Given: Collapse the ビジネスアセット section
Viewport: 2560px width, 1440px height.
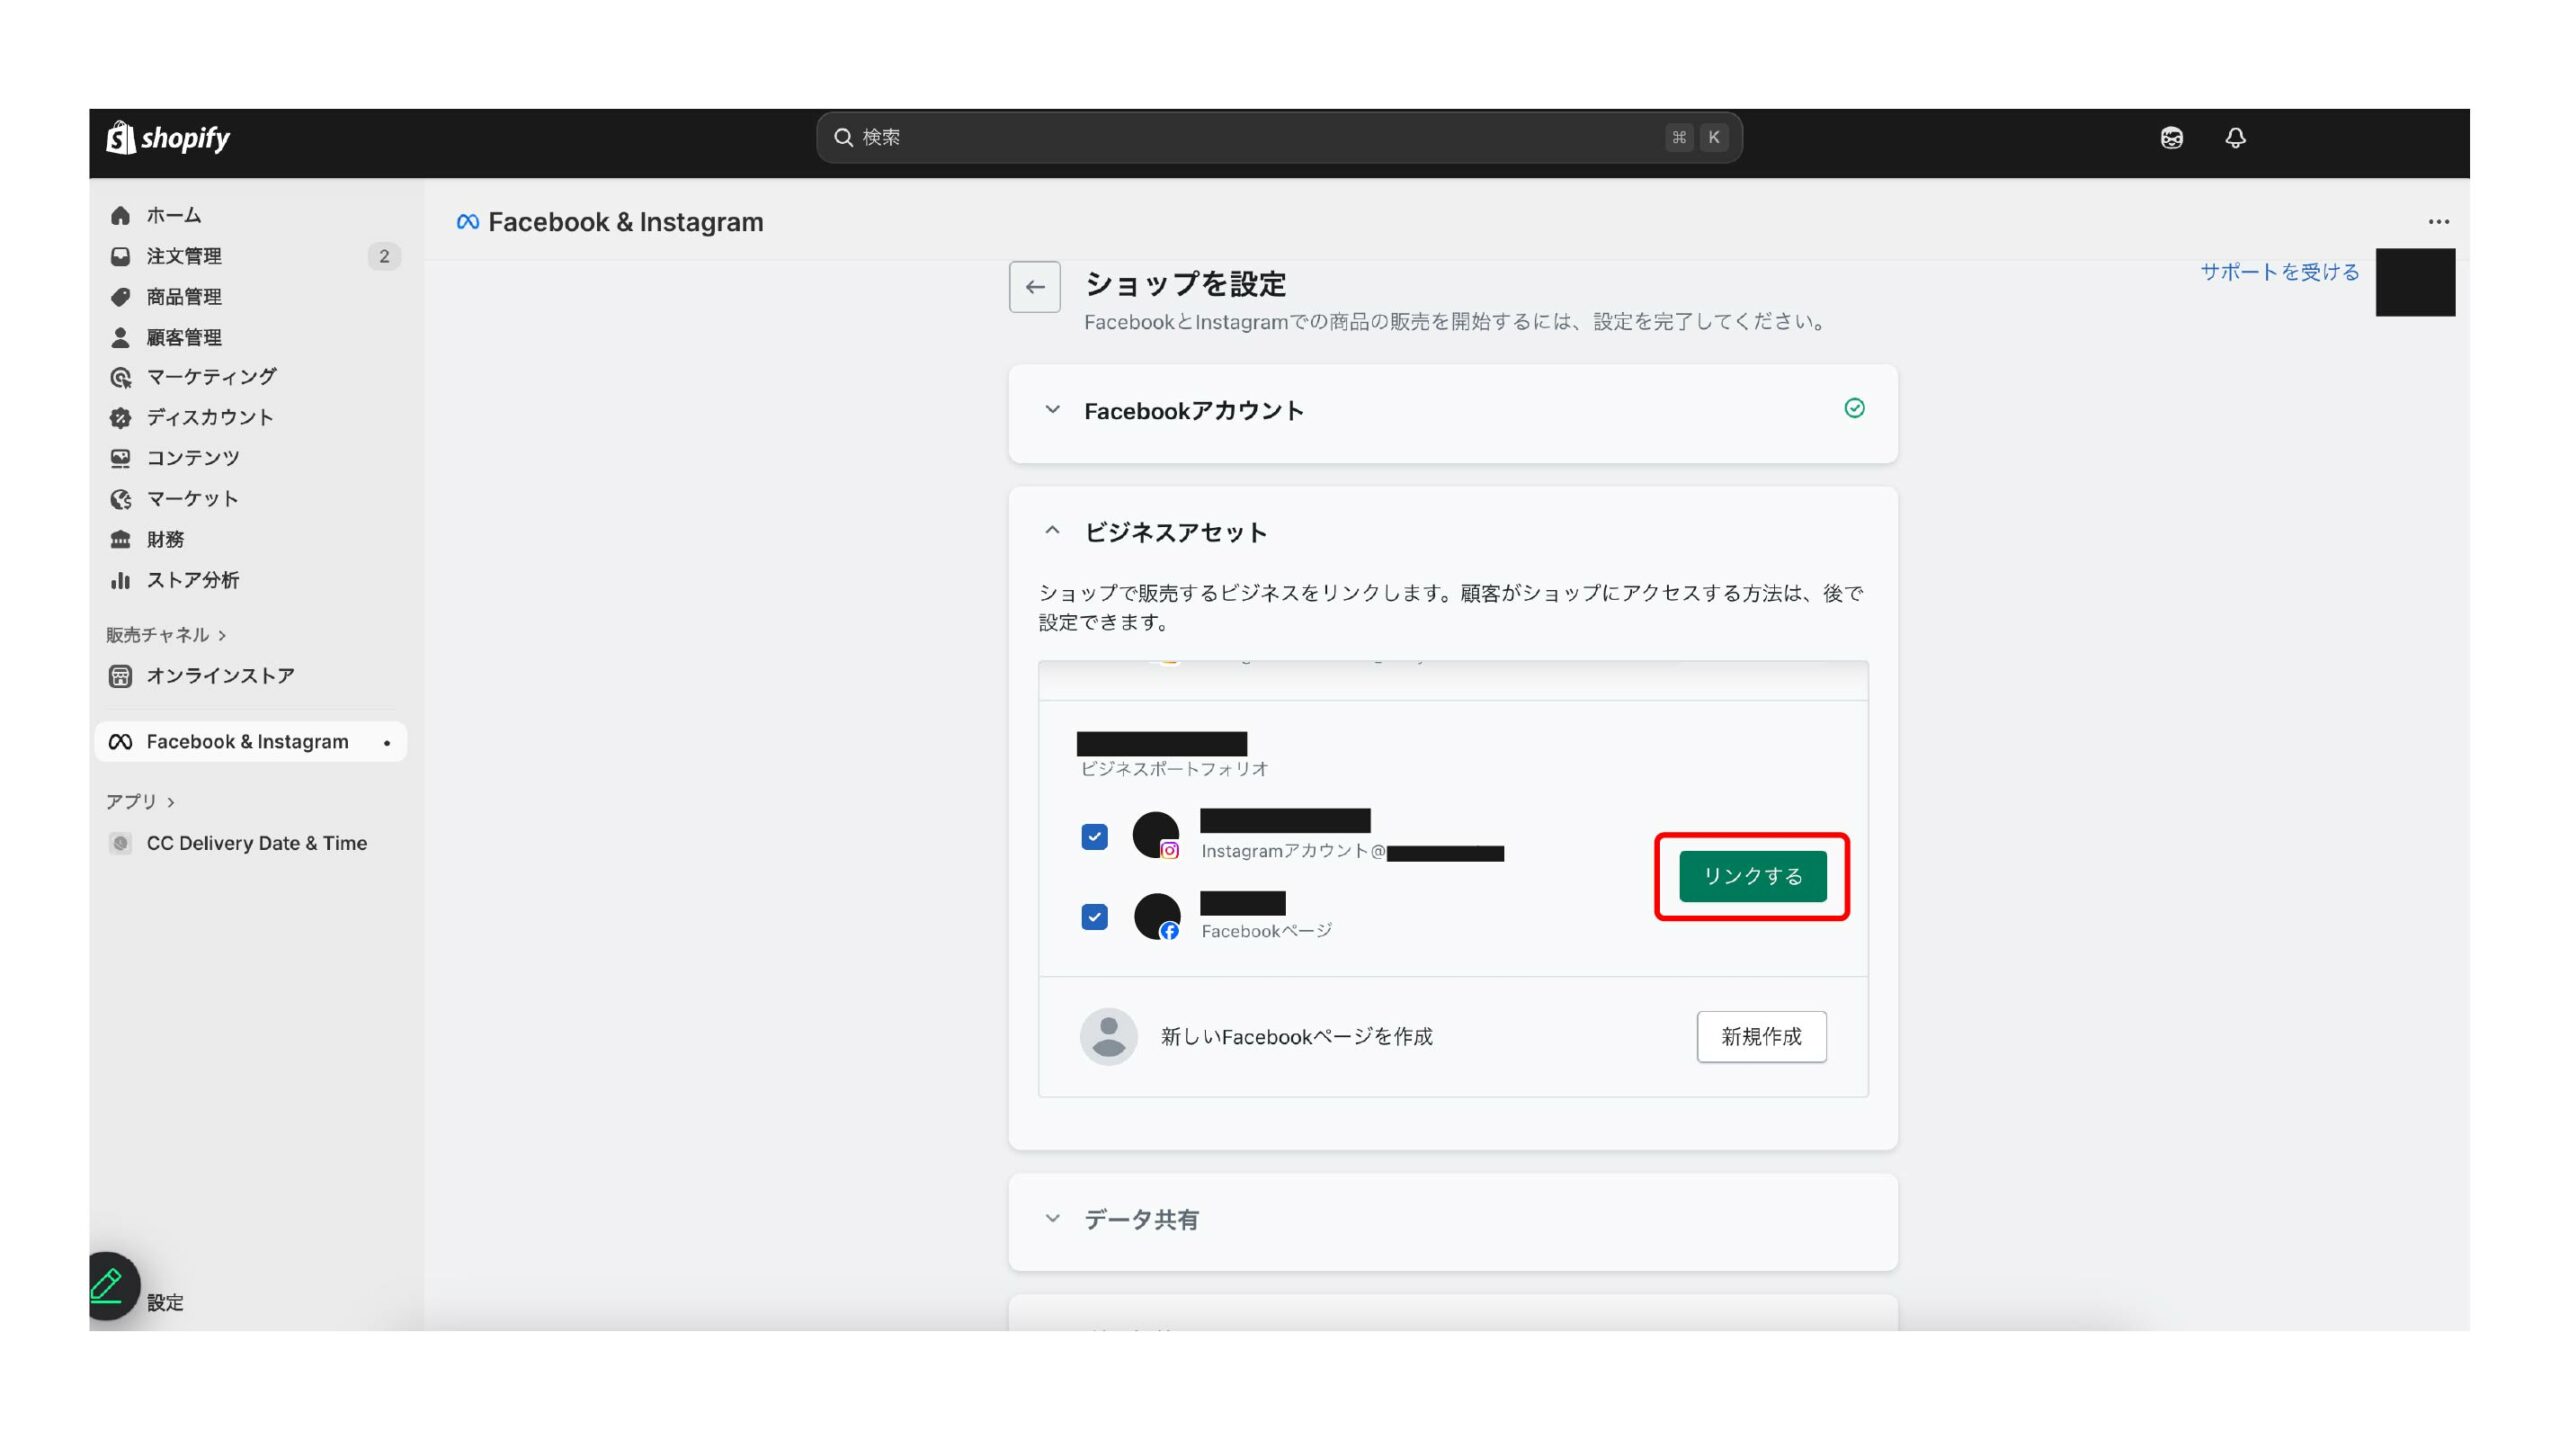Looking at the screenshot, I should (x=1052, y=531).
